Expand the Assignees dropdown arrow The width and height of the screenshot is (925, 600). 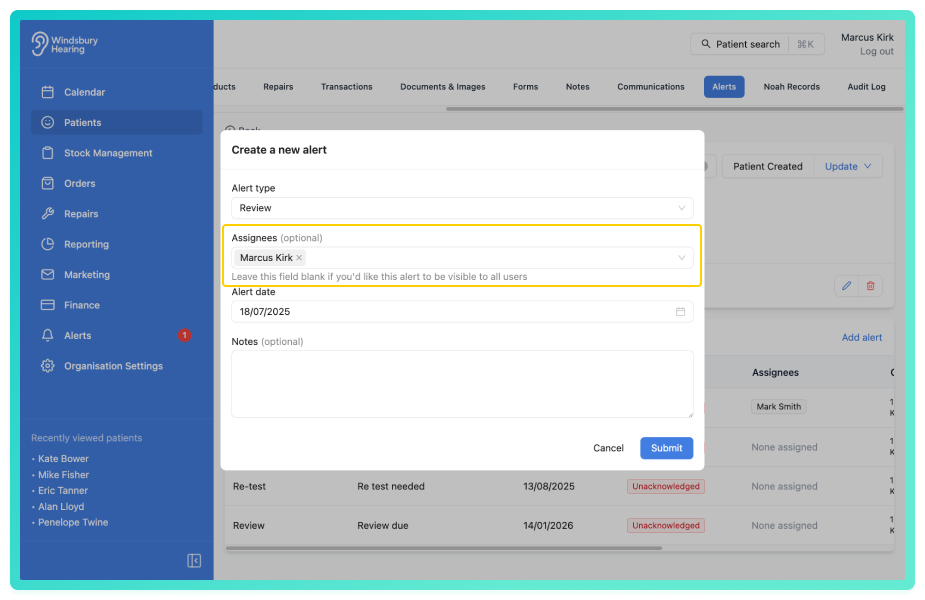click(681, 258)
